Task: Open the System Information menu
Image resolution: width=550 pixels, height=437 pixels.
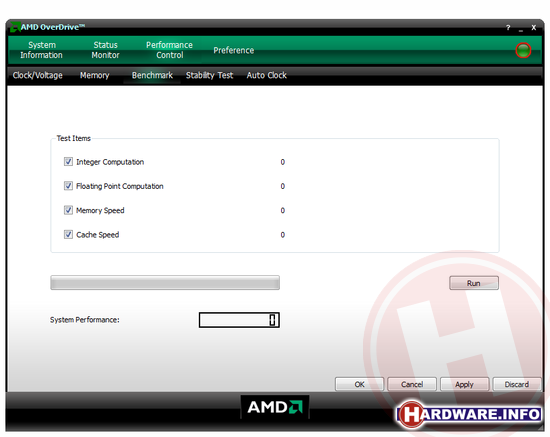Action: pos(41,50)
